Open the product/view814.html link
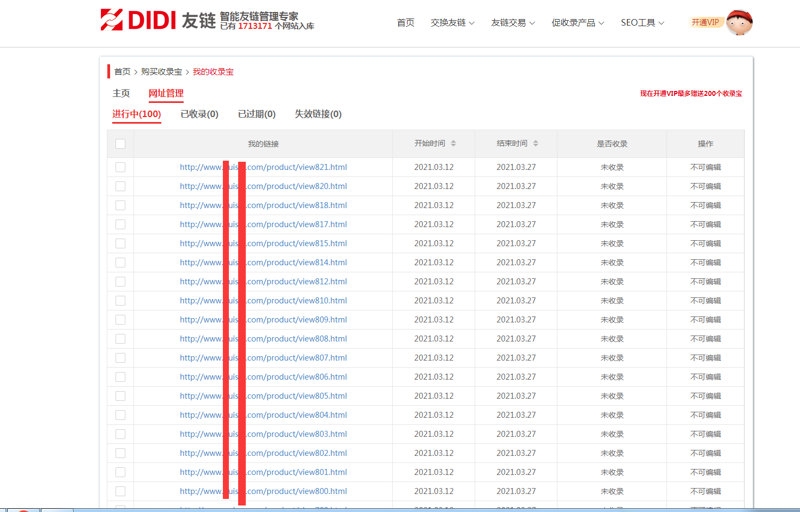This screenshot has height=512, width=800. tap(263, 263)
